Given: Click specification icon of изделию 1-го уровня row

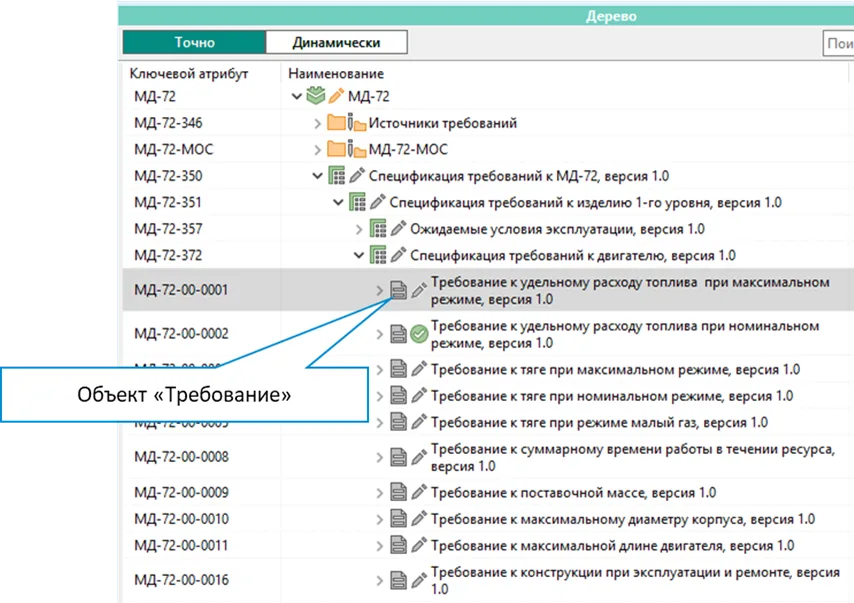Looking at the screenshot, I should [x=357, y=202].
